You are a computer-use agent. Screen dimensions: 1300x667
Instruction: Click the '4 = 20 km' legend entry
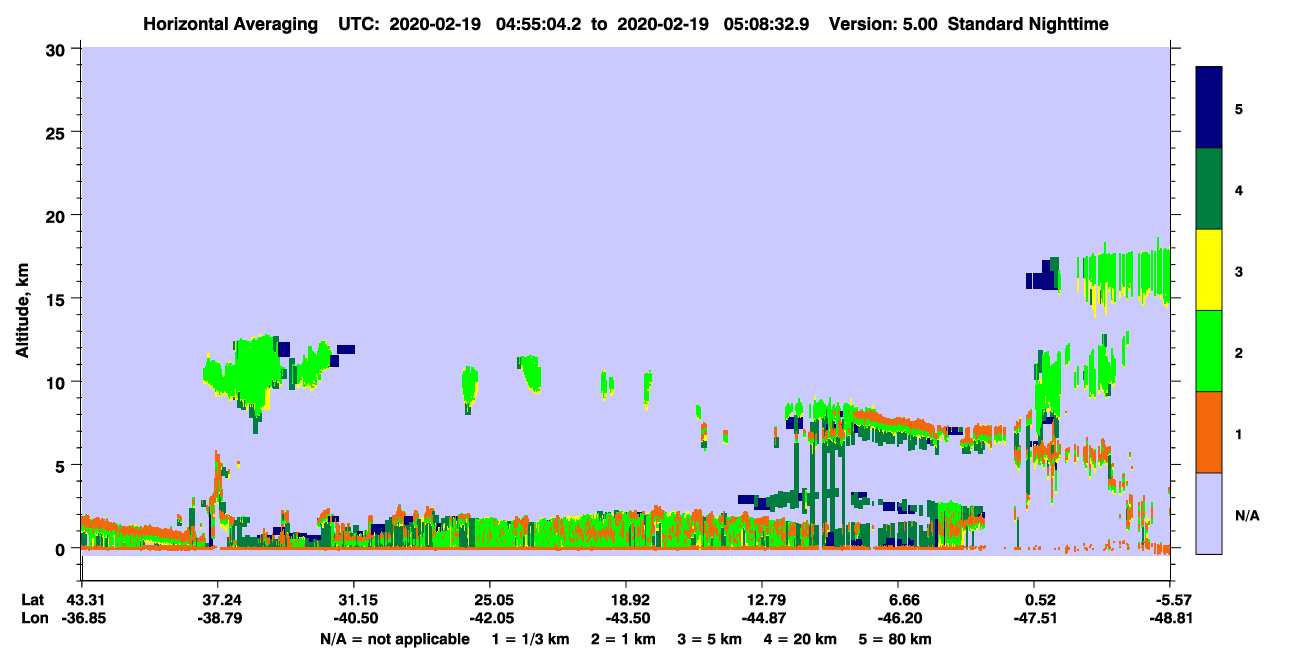[x=801, y=639]
